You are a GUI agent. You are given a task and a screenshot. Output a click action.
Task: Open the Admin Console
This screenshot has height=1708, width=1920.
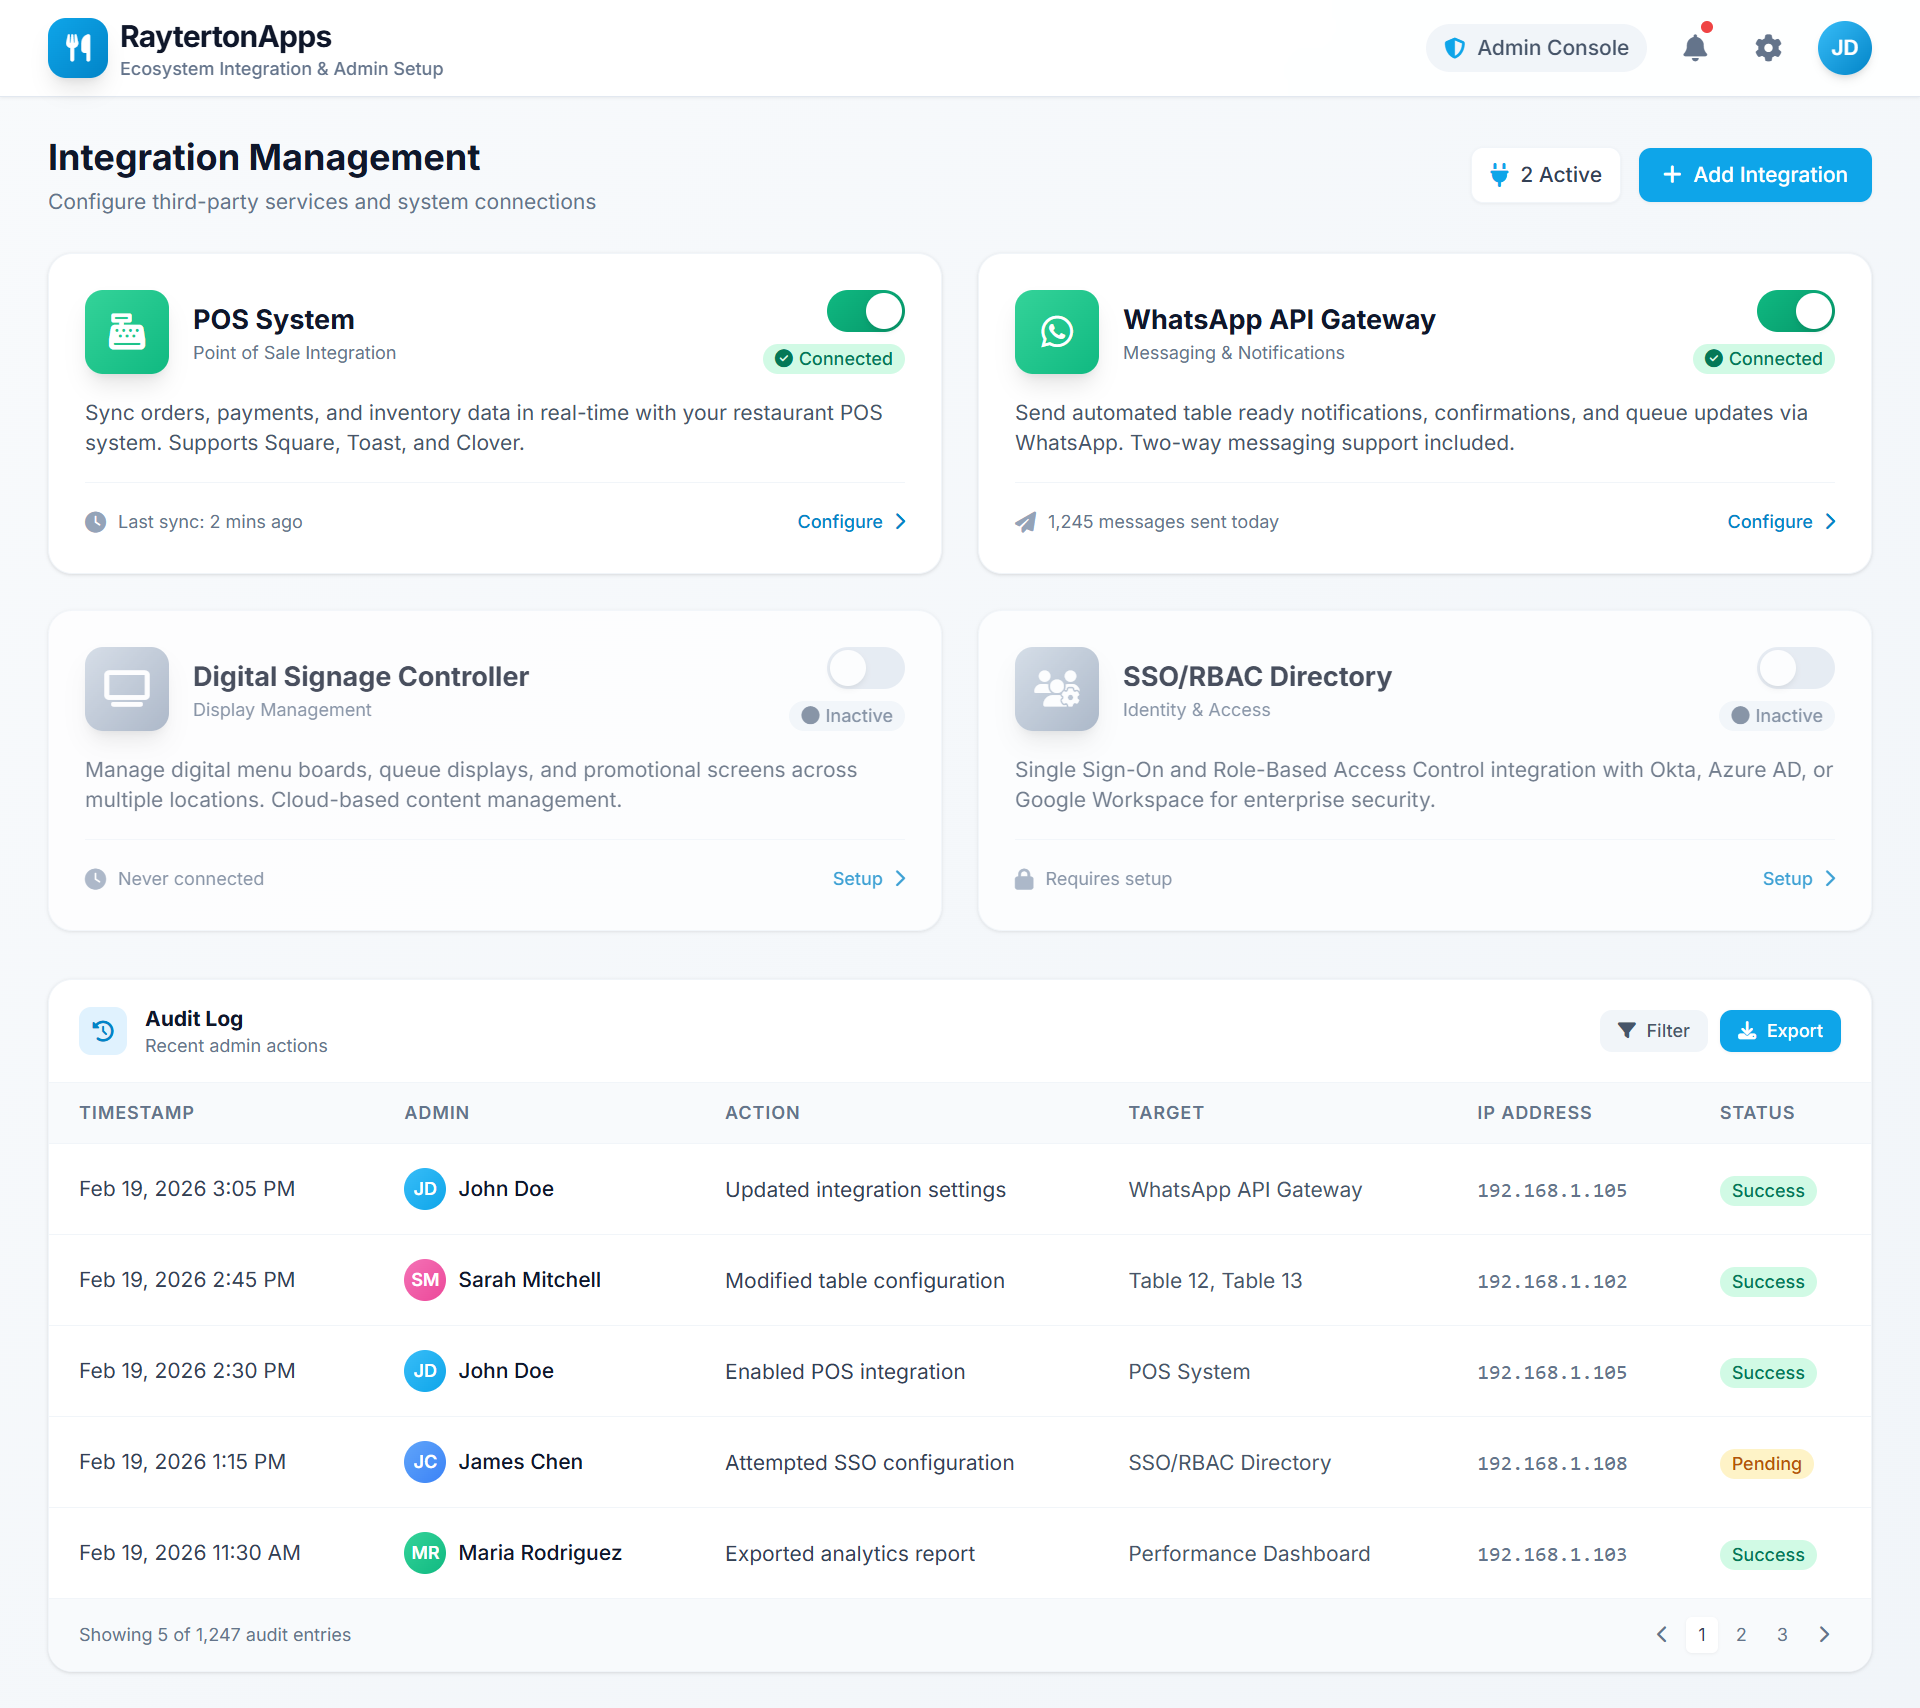pos(1536,47)
